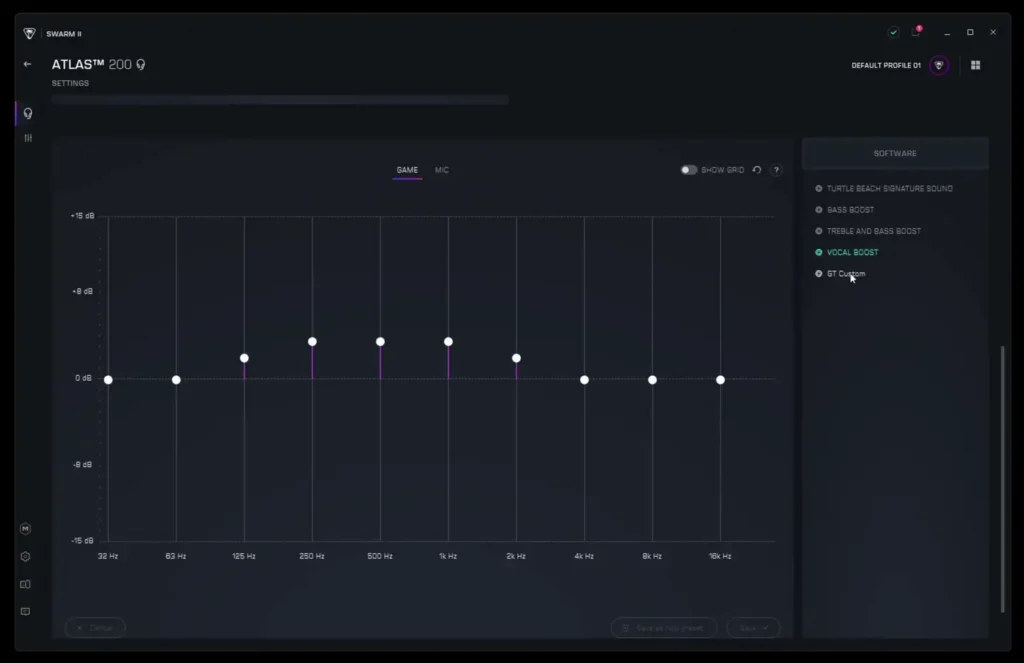This screenshot has width=1024, height=663.
Task: Click the presets panel vertical scrollbar
Action: (1002, 479)
